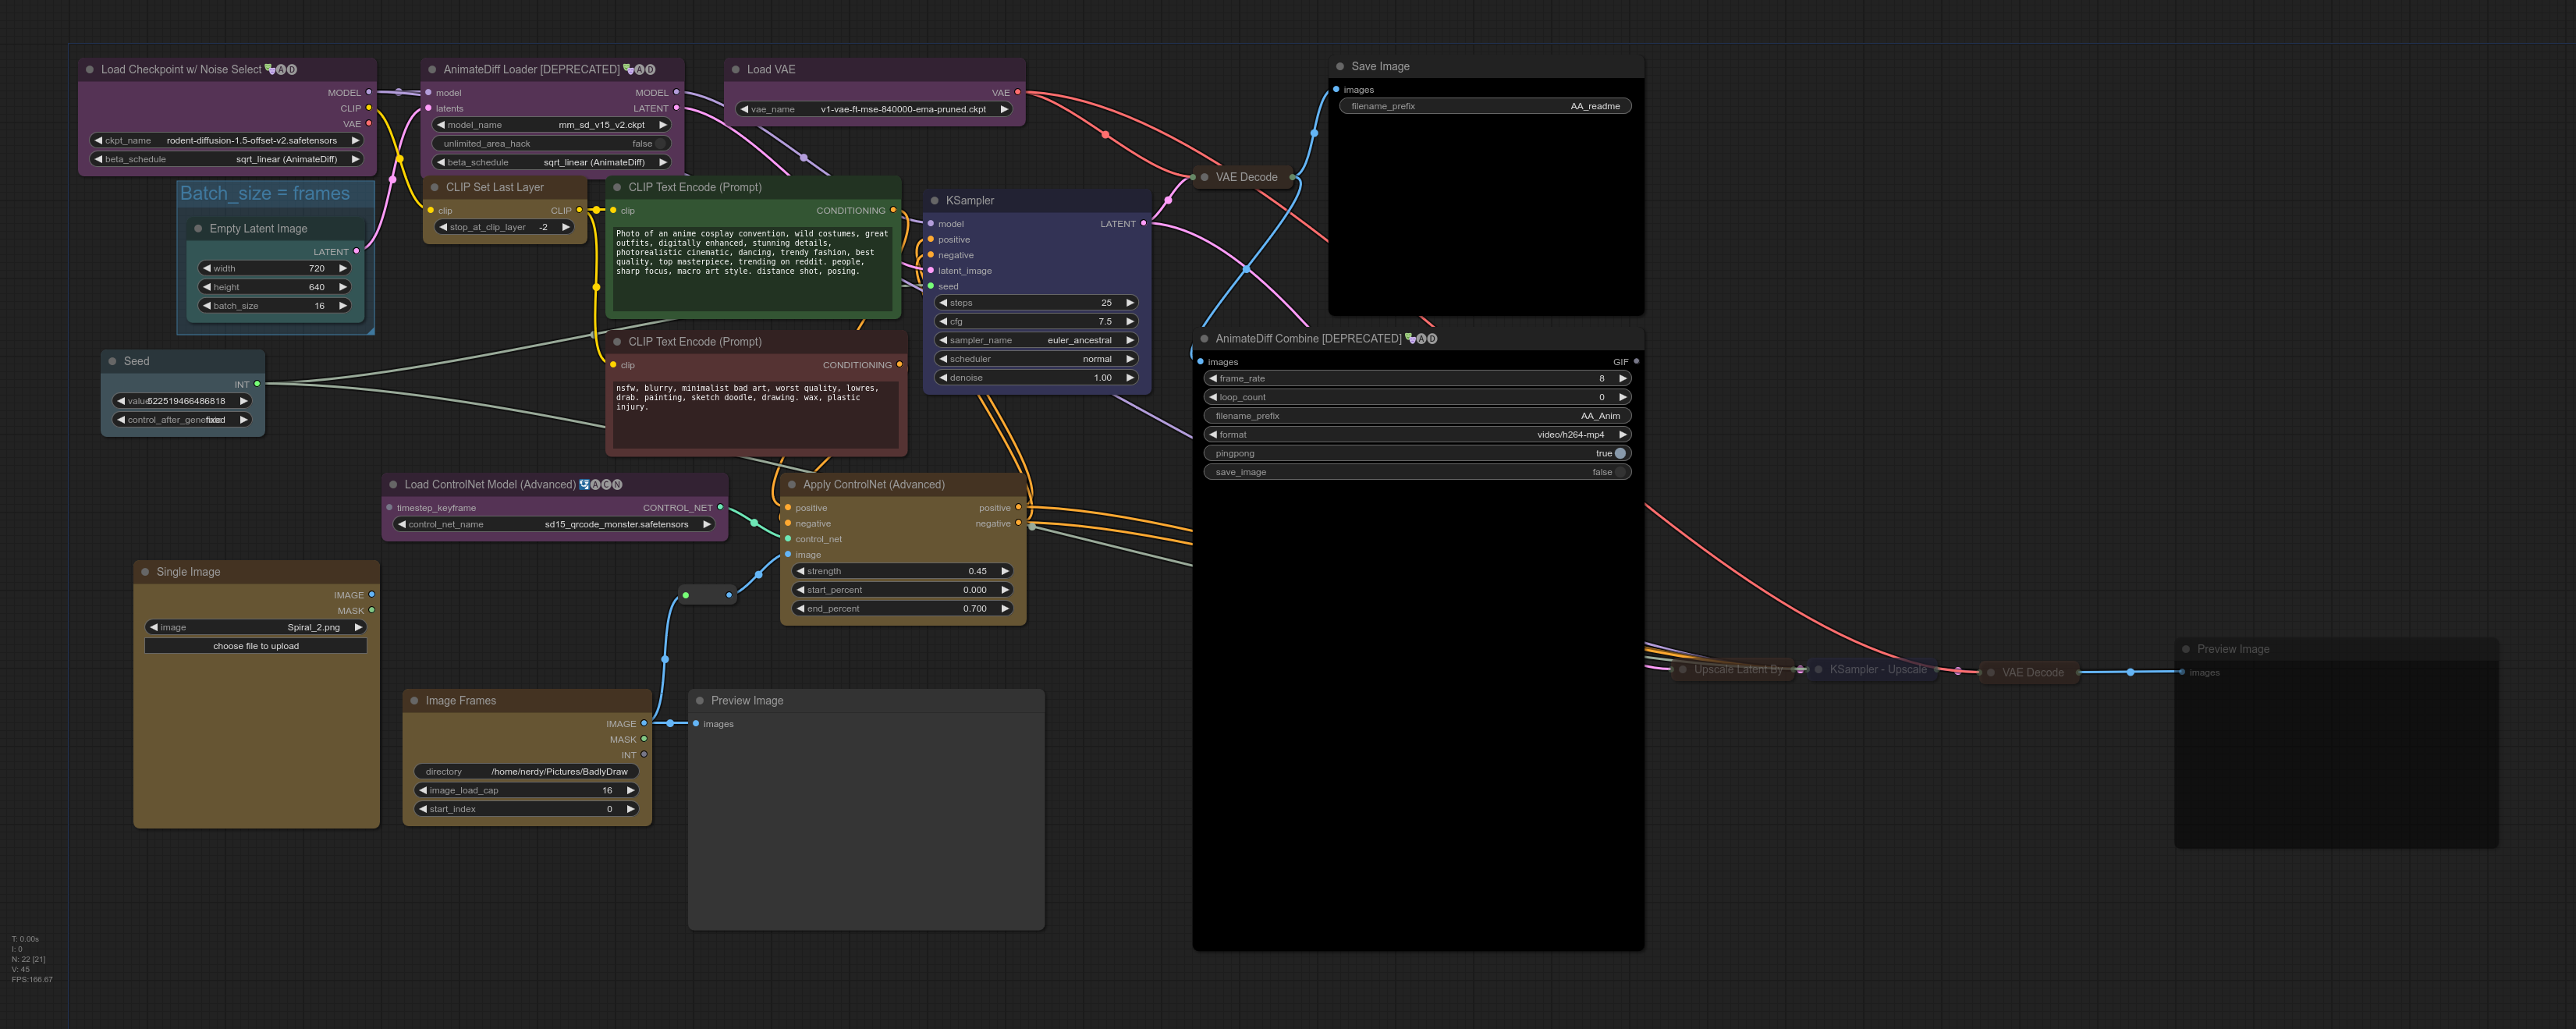The height and width of the screenshot is (1029, 2576).
Task: Click the choose file to upload button
Action: (x=256, y=647)
